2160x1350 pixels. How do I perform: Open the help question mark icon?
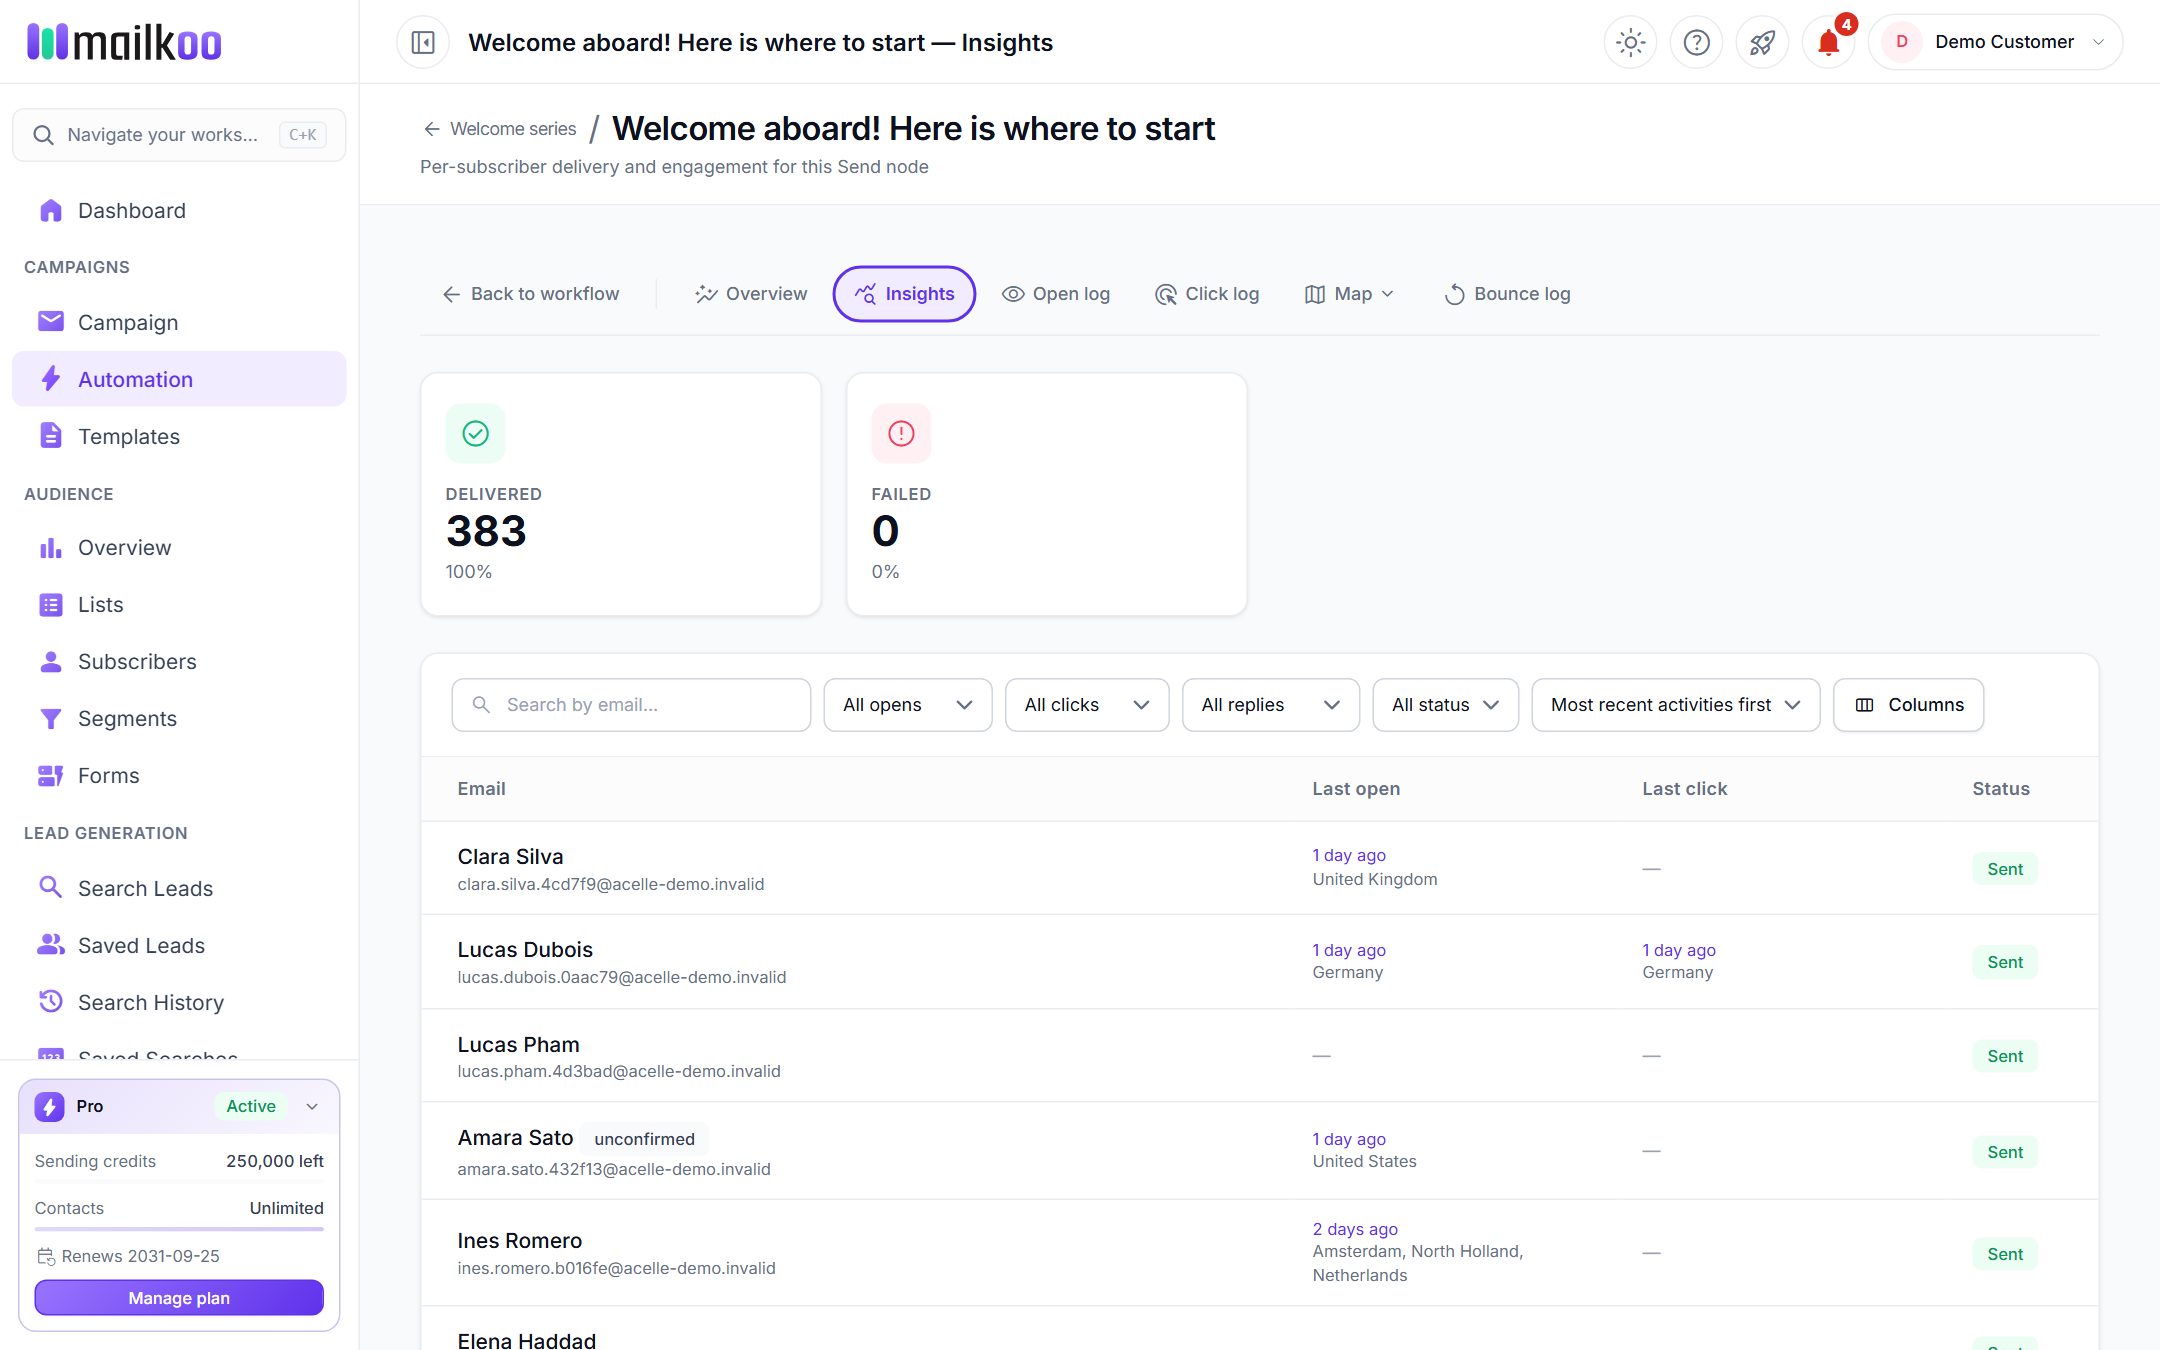(x=1697, y=42)
